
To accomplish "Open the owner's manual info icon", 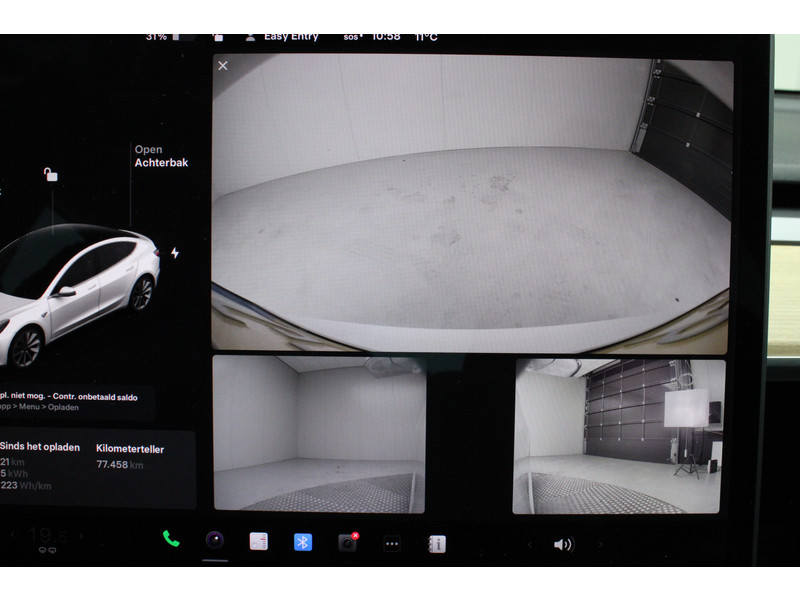I will point(436,544).
